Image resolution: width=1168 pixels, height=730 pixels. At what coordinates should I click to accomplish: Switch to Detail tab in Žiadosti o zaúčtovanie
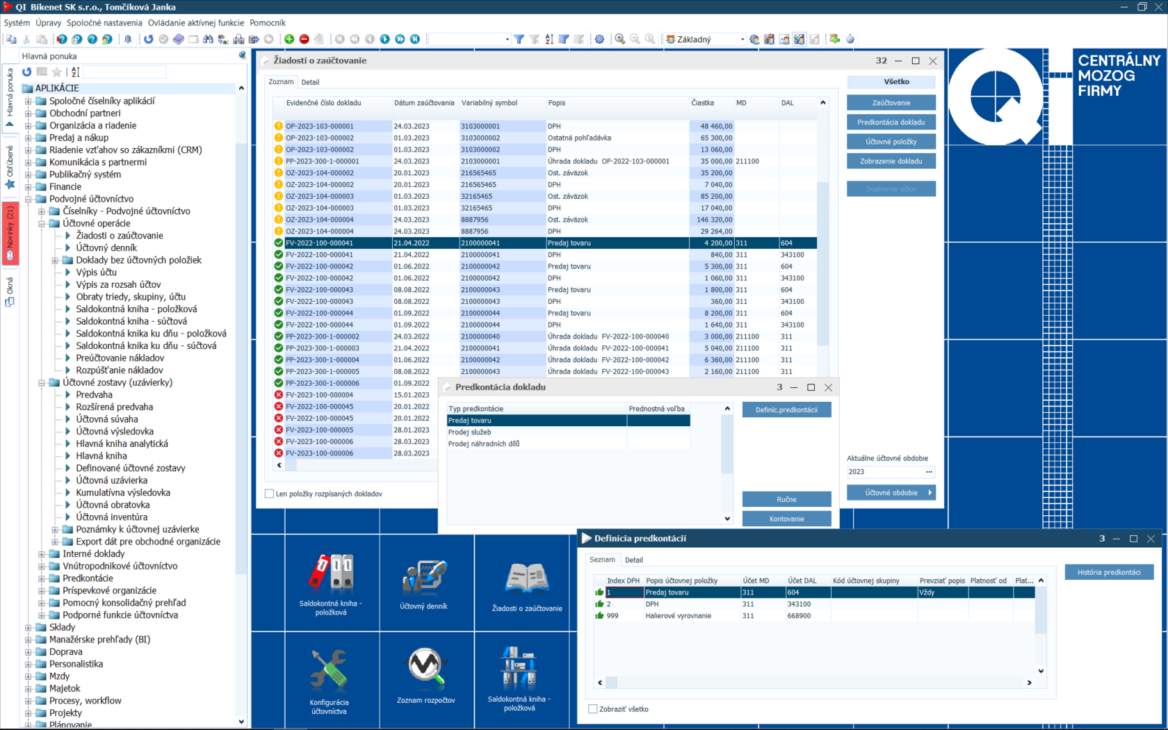pyautogui.click(x=310, y=82)
